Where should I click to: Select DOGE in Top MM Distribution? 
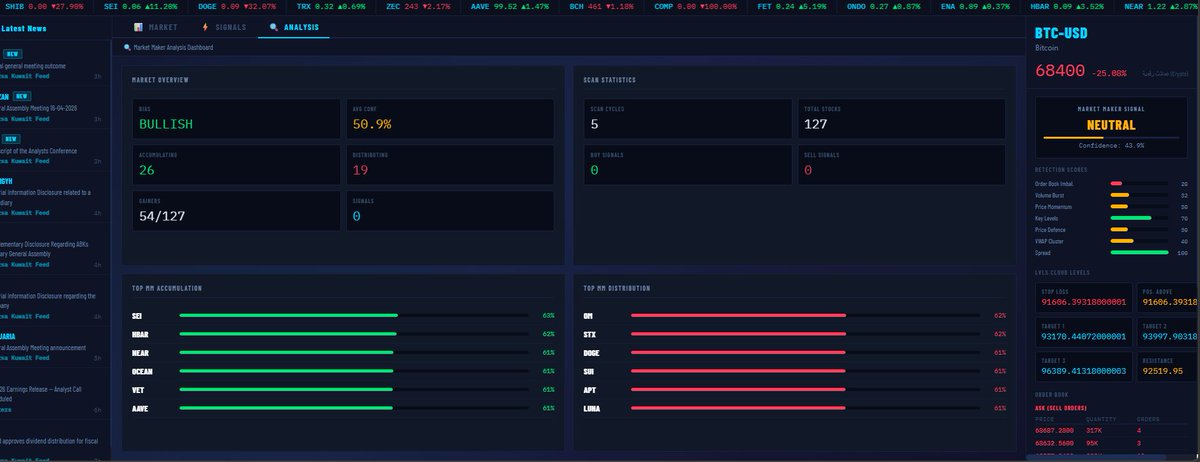click(795, 353)
